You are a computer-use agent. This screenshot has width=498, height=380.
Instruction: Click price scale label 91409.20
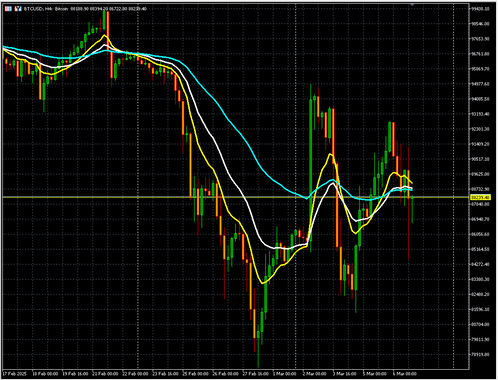tap(480, 144)
